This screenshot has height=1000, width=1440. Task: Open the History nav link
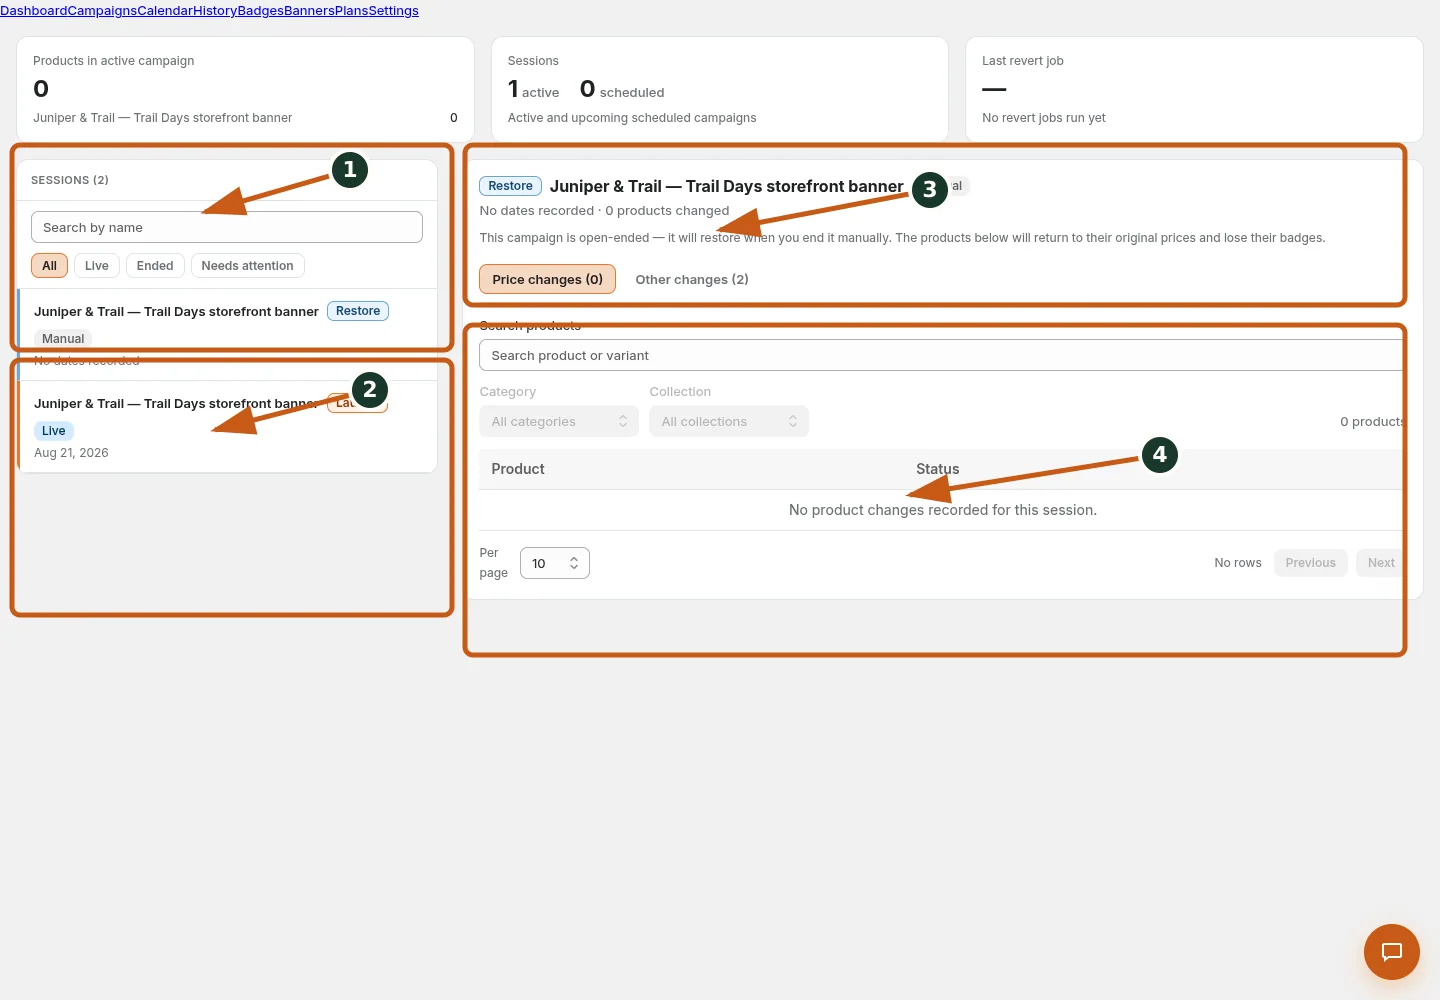[215, 11]
